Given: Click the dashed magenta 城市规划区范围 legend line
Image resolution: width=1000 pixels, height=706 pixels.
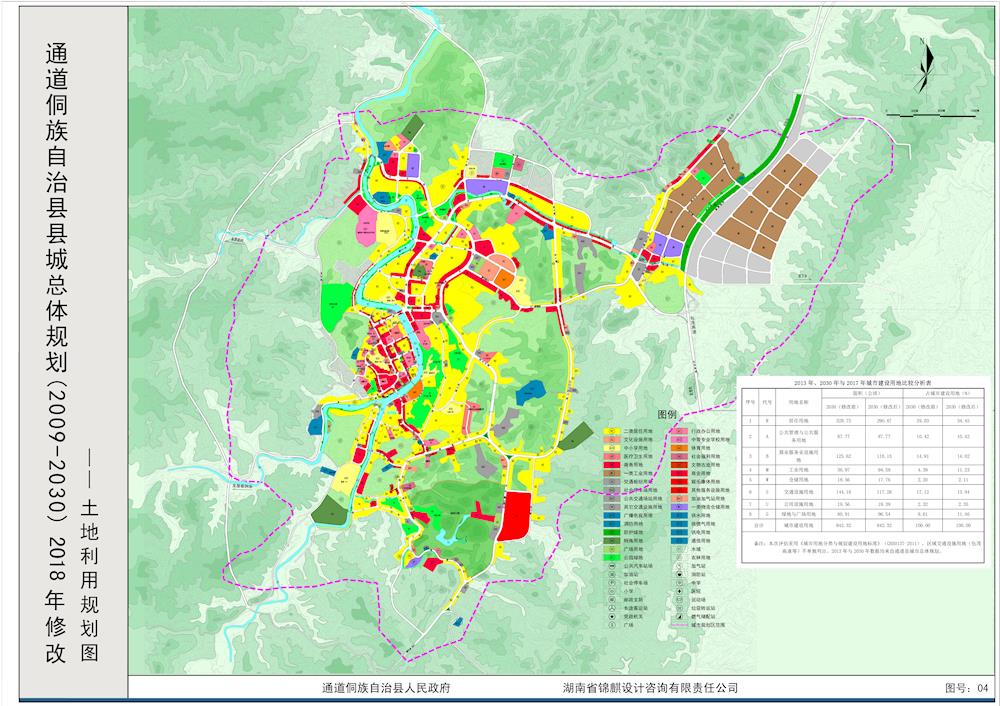Looking at the screenshot, I should coord(680,625).
